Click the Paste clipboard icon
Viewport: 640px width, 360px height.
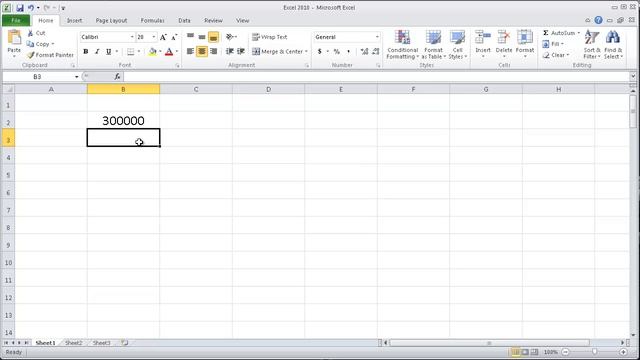pos(14,38)
